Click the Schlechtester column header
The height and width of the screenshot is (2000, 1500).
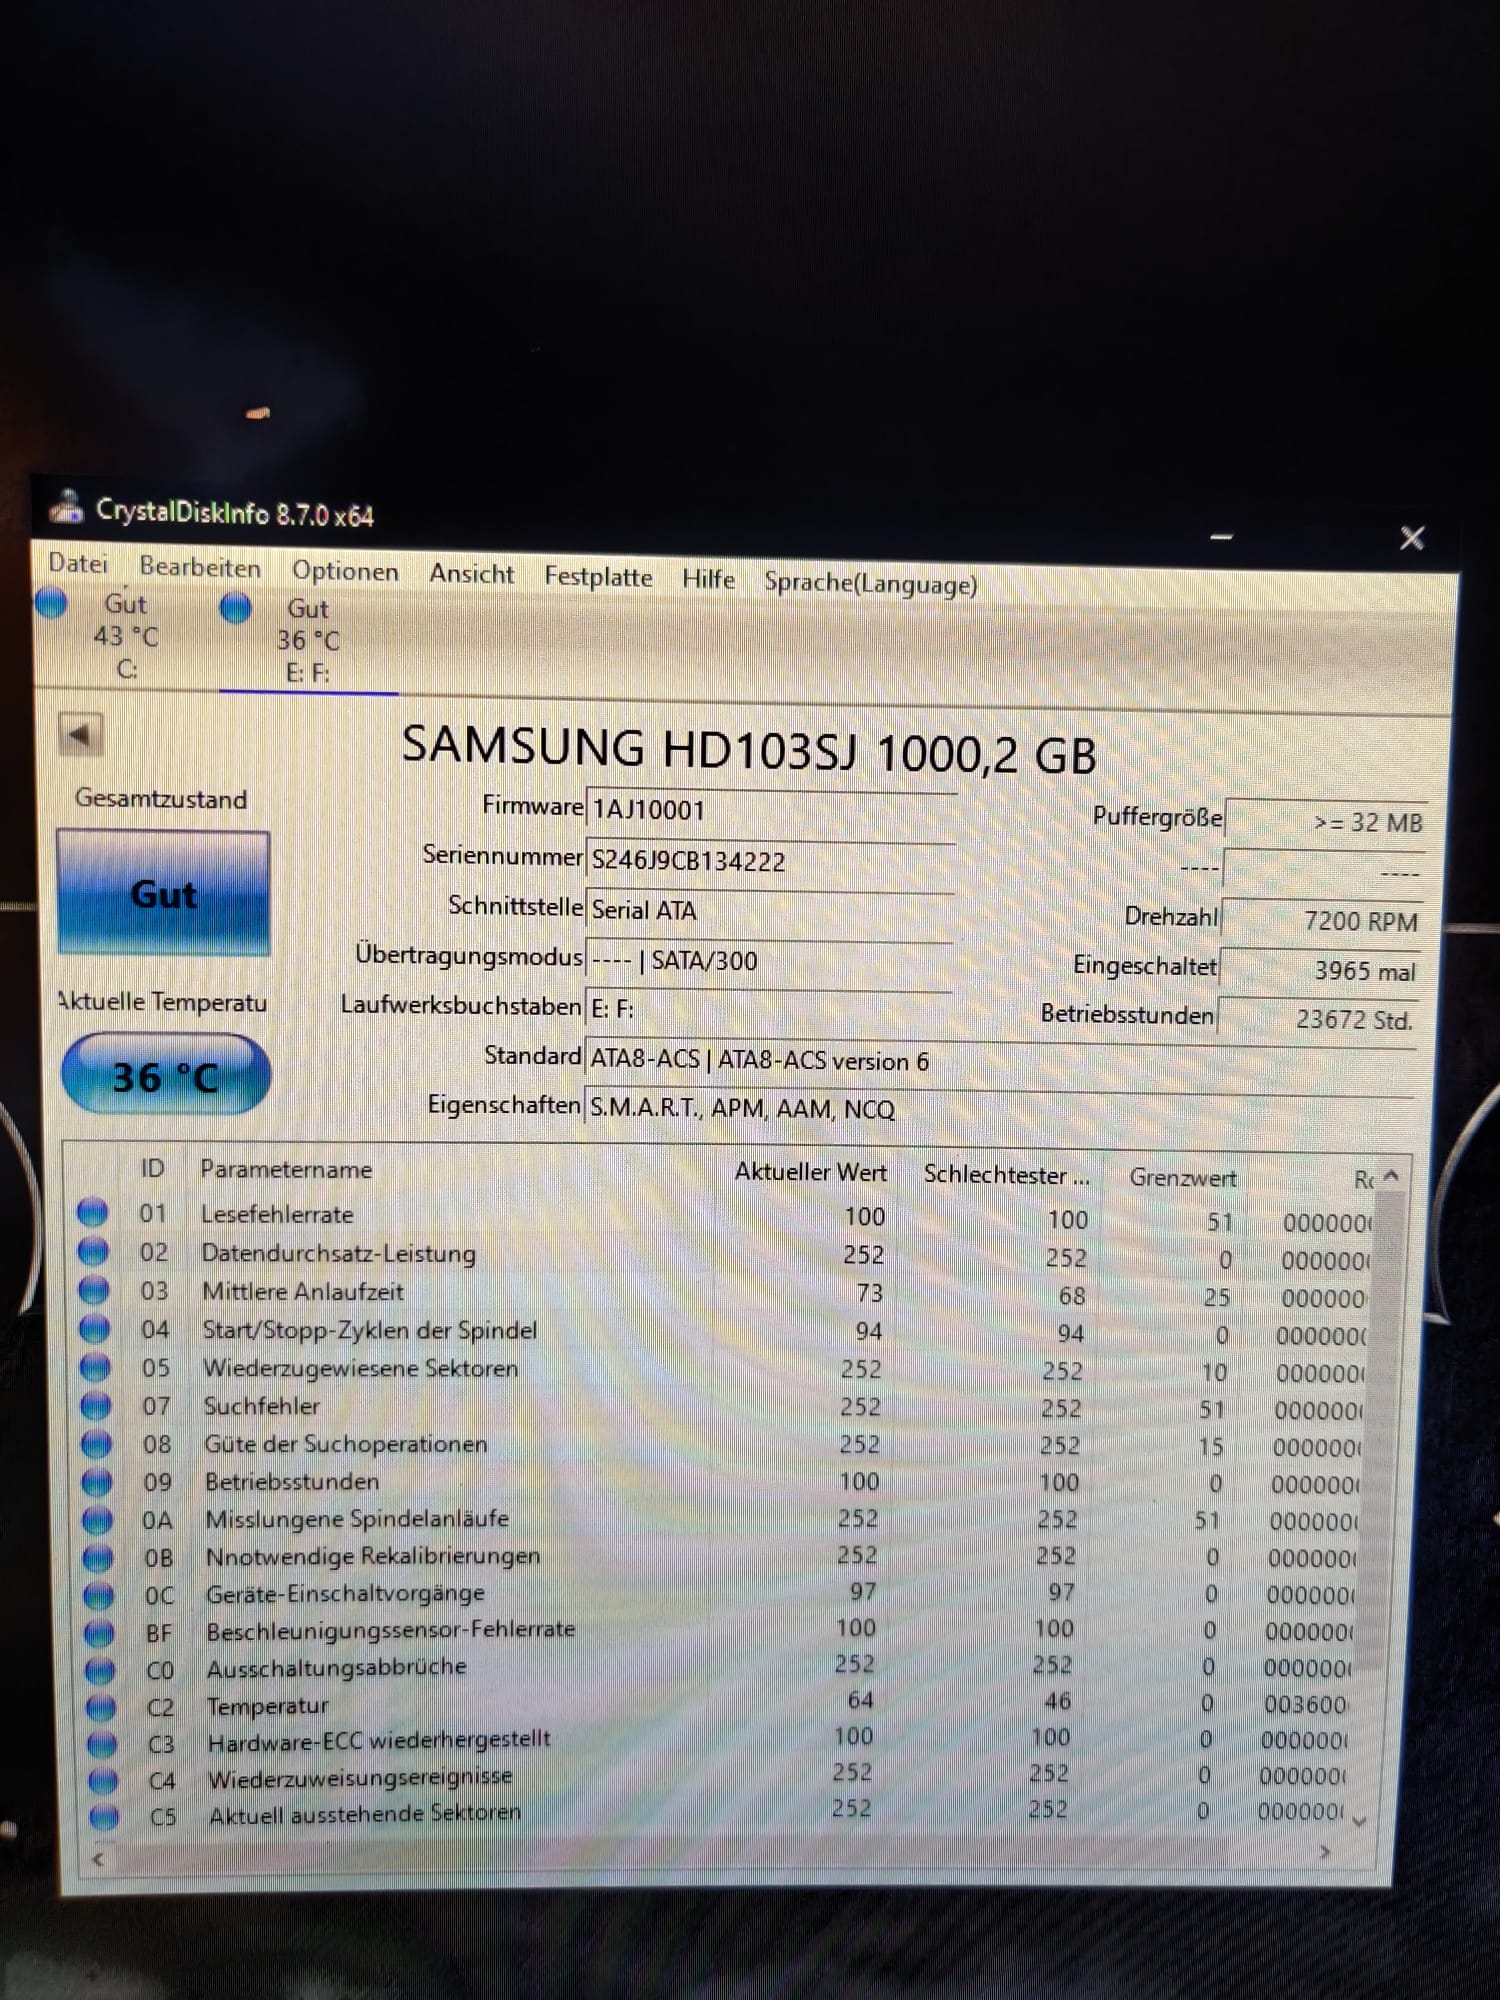[x=1006, y=1175]
